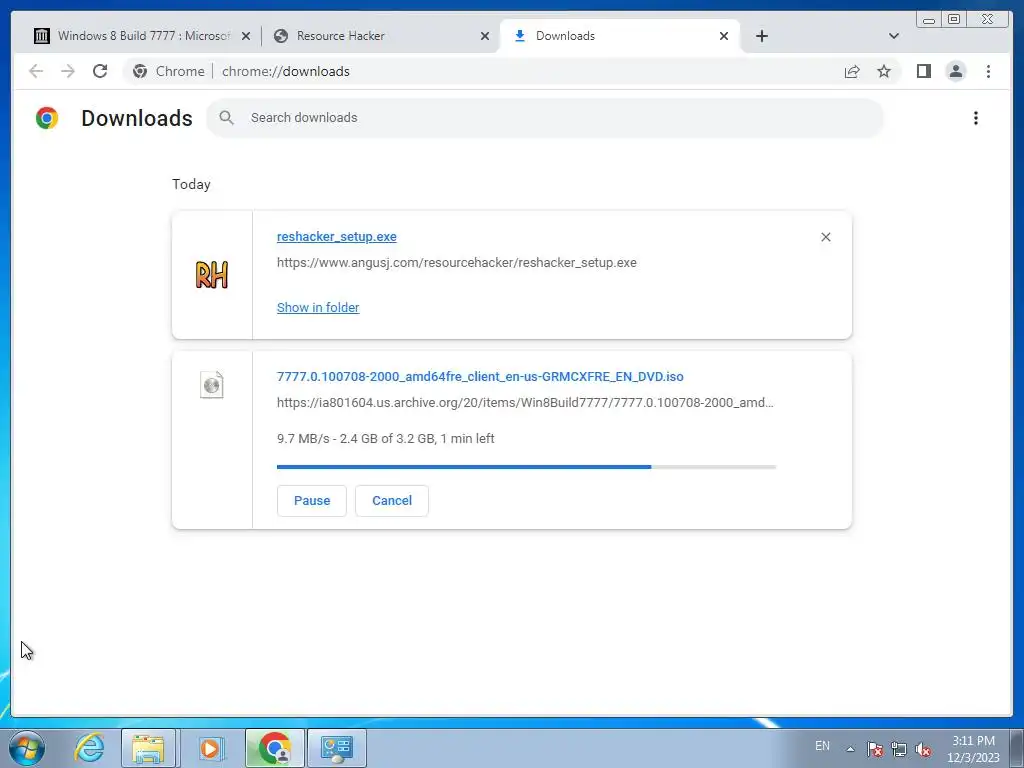Toggle the Chrome side panel
The width and height of the screenshot is (1024, 768).
tap(923, 71)
